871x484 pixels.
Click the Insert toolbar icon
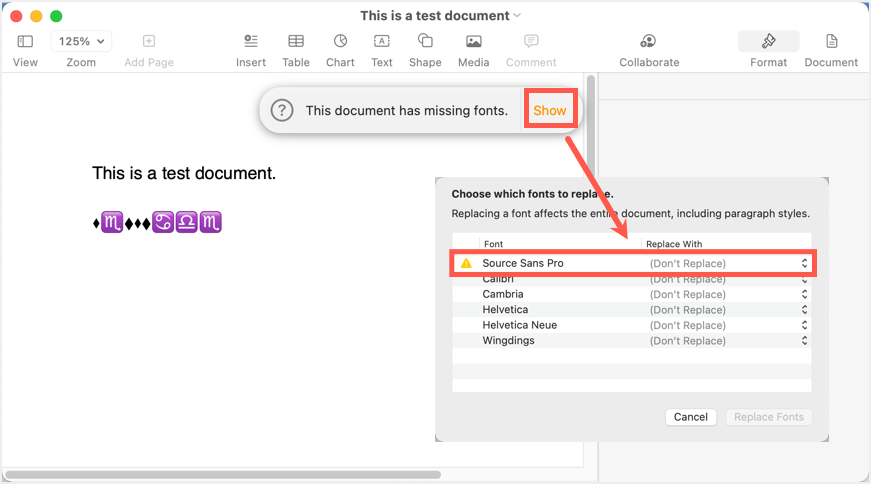click(251, 41)
